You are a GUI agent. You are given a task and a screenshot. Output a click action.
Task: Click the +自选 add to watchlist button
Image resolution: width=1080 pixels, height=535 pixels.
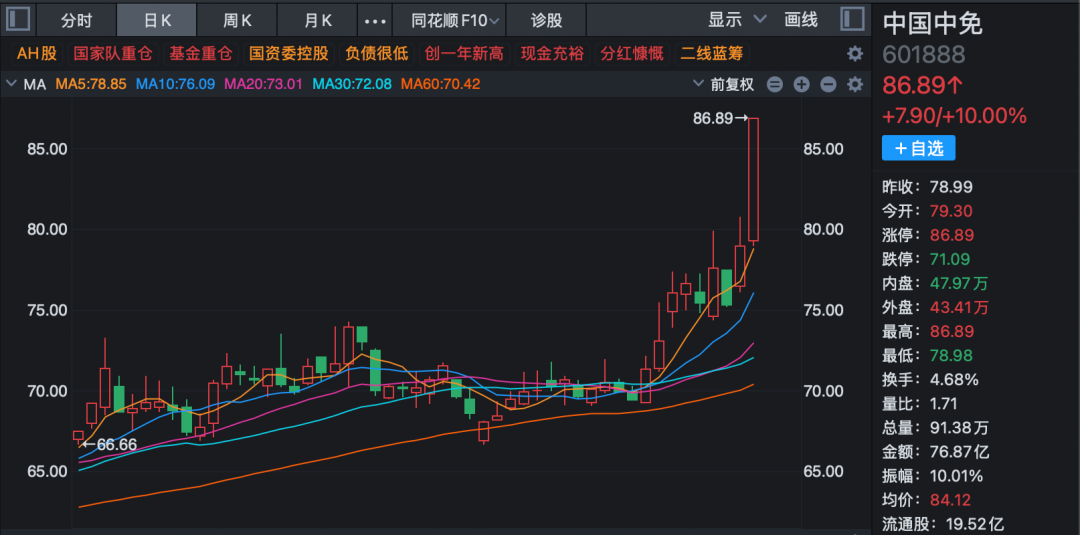tap(918, 148)
